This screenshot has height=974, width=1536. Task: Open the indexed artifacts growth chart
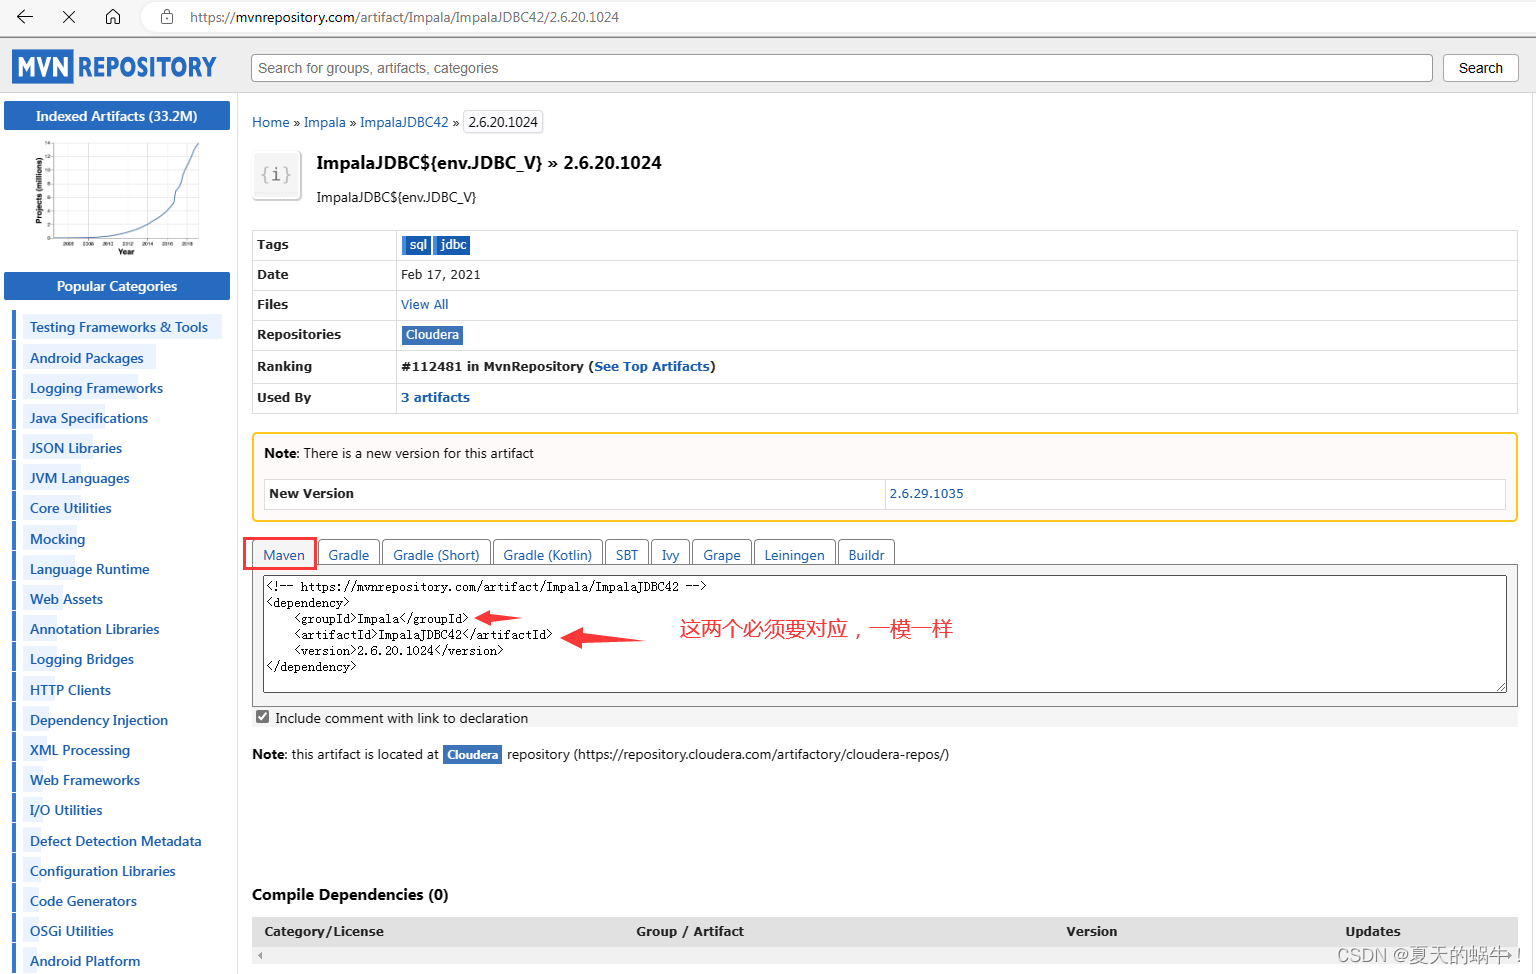[117, 198]
